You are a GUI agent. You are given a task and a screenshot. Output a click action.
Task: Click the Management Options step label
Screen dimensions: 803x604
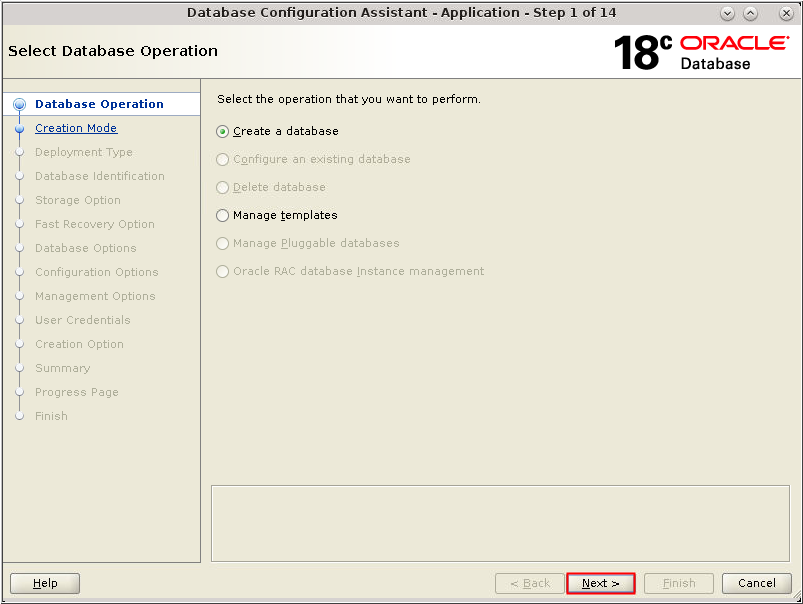click(95, 296)
